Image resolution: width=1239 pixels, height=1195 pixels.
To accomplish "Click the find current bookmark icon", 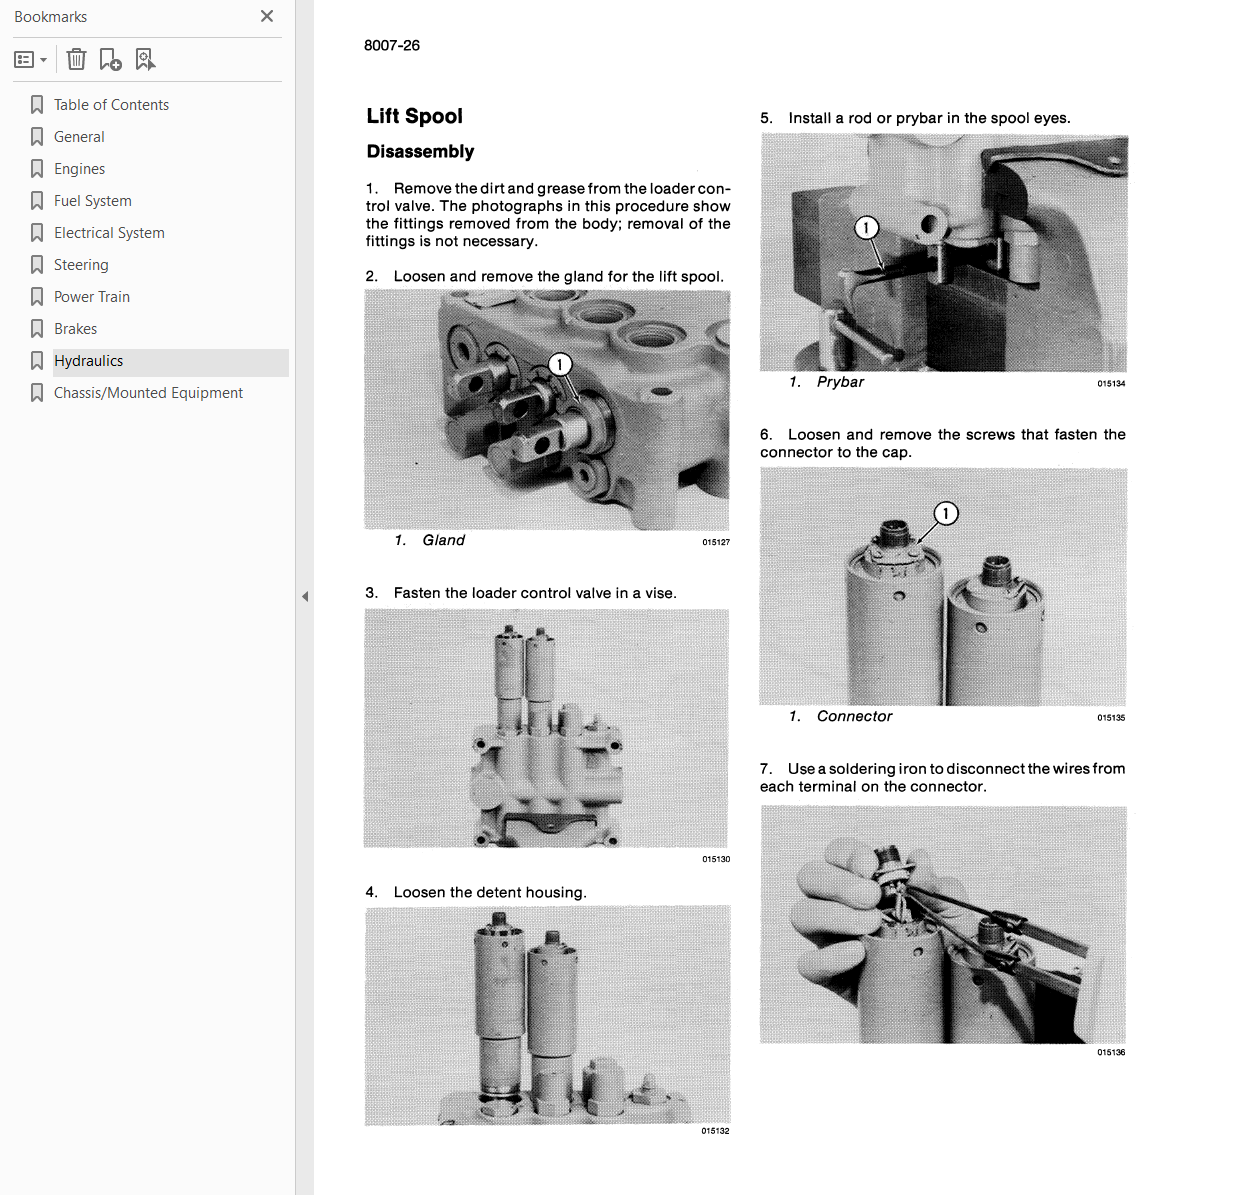I will (145, 60).
